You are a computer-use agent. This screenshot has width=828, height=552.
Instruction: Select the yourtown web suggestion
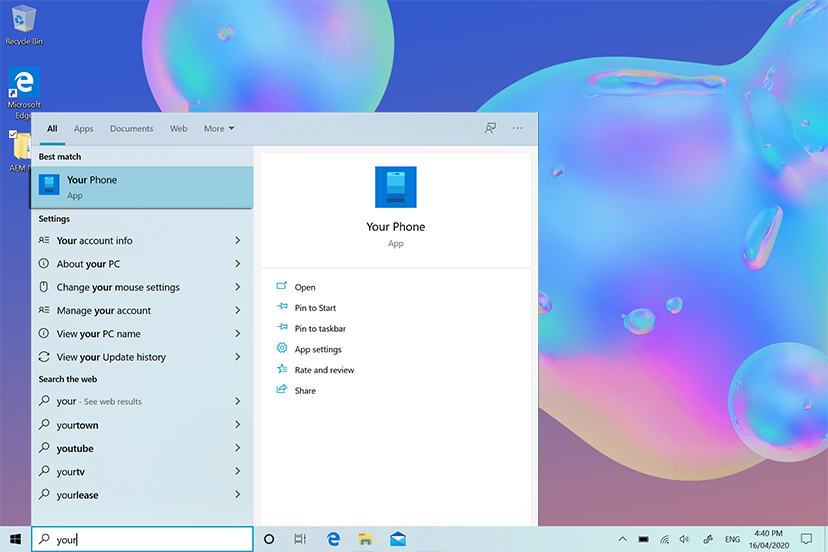(x=142, y=425)
